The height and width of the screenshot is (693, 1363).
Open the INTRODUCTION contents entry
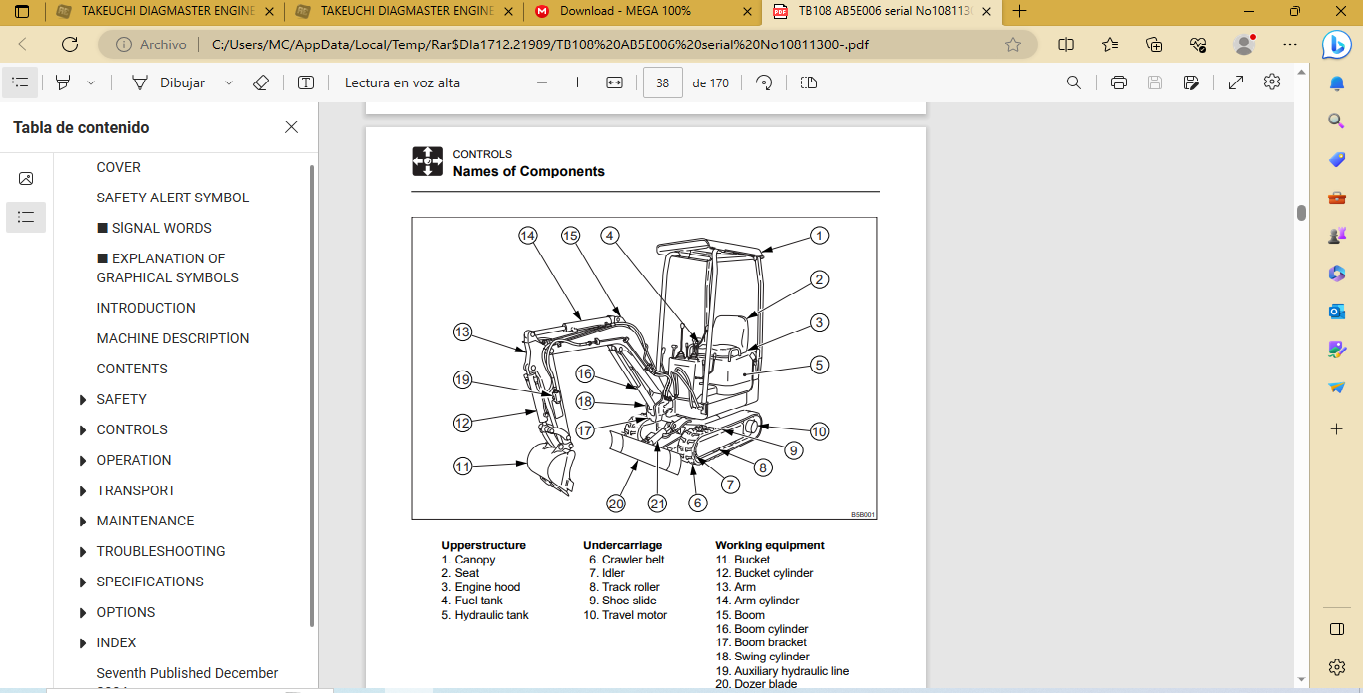pos(146,308)
